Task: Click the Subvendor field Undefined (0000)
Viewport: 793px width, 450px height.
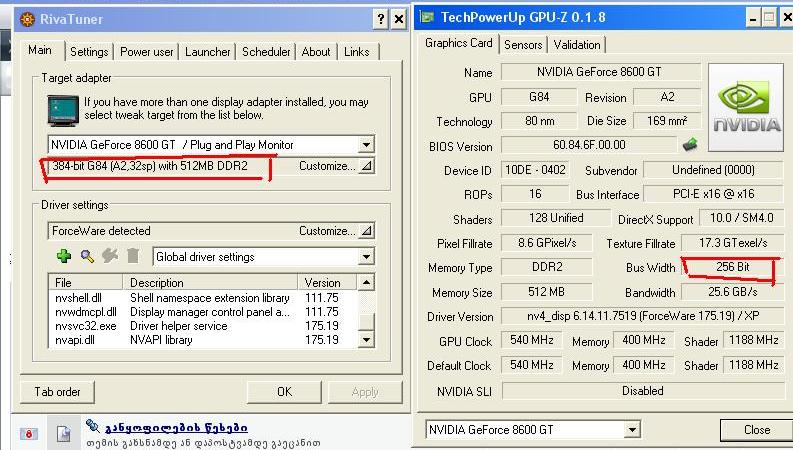Action: tap(713, 170)
